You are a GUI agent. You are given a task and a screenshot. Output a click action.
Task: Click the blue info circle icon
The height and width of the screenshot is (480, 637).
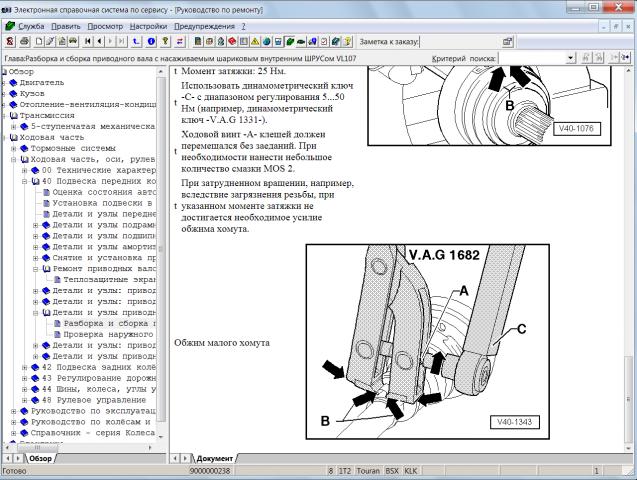tap(152, 41)
